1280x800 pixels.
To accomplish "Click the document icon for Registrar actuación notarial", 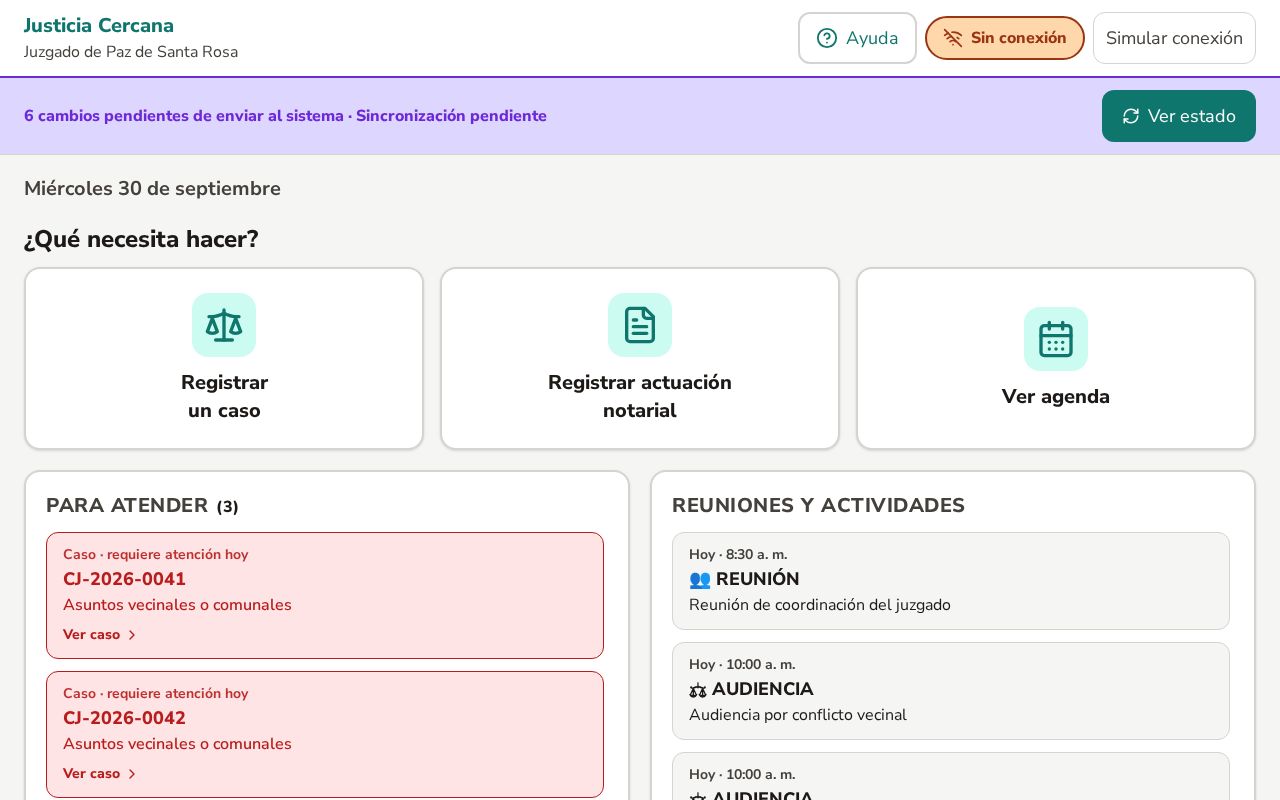I will tap(640, 325).
